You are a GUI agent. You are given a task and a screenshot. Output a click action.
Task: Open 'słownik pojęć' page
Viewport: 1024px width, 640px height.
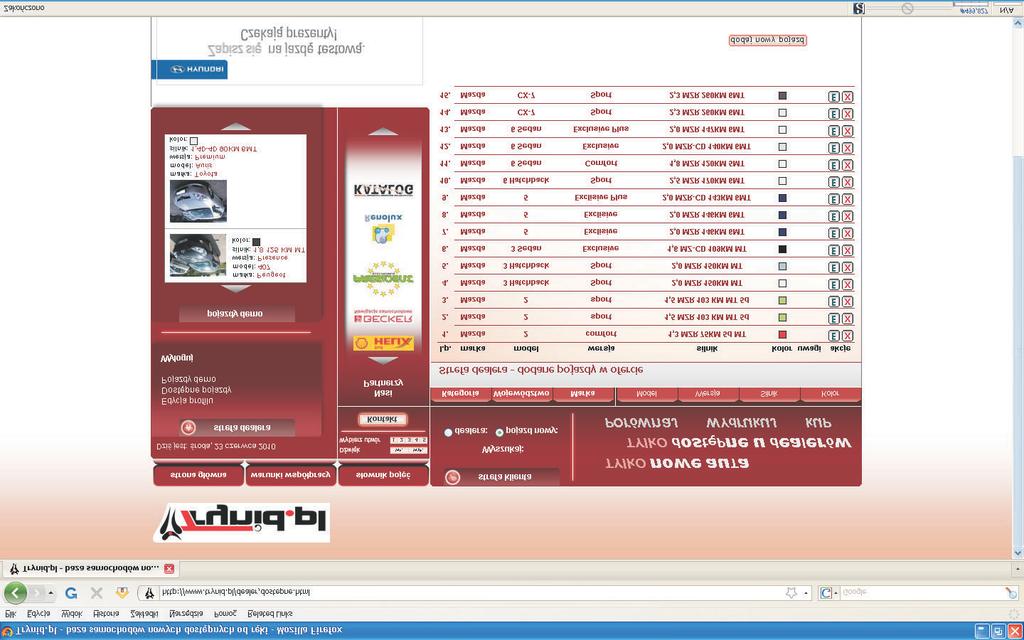pos(383,475)
